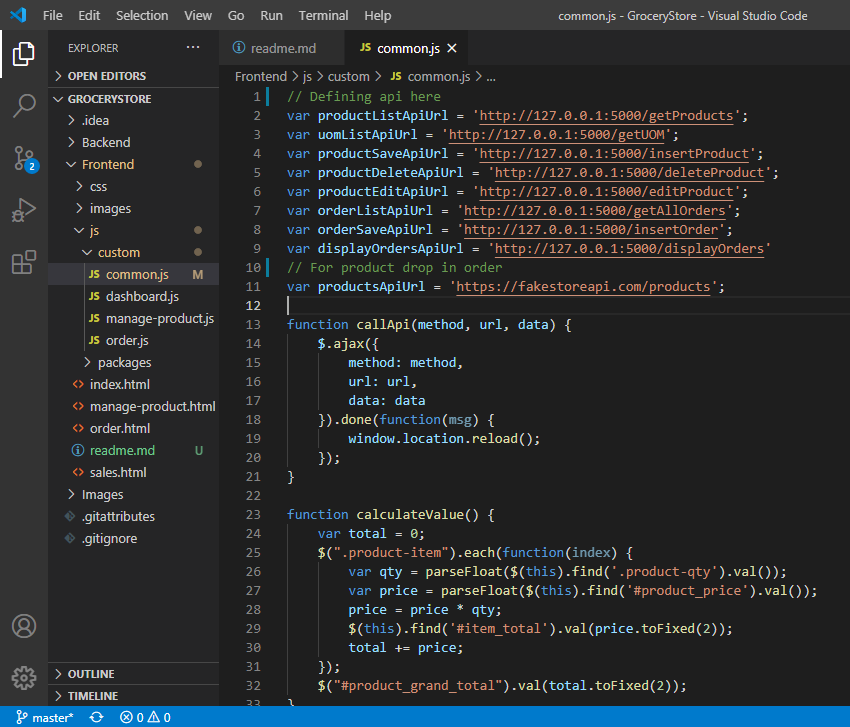Click JS icon of order.js file
Image resolution: width=850 pixels, height=727 pixels.
[x=94, y=340]
